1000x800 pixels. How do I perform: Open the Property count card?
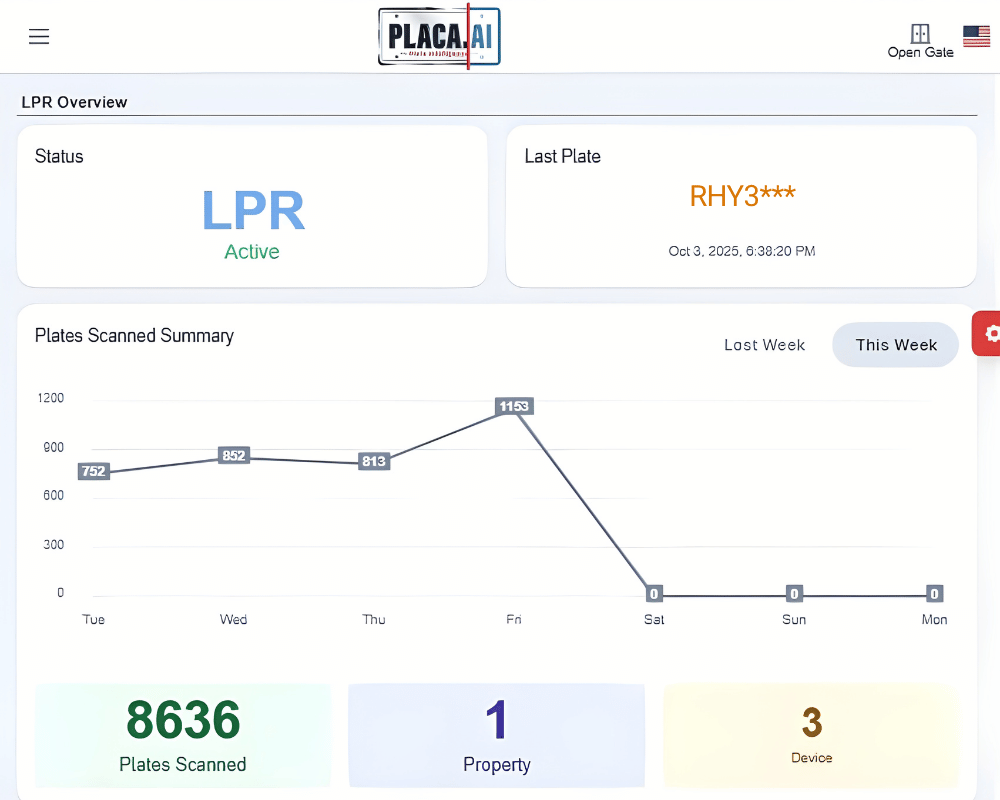pyautogui.click(x=496, y=735)
